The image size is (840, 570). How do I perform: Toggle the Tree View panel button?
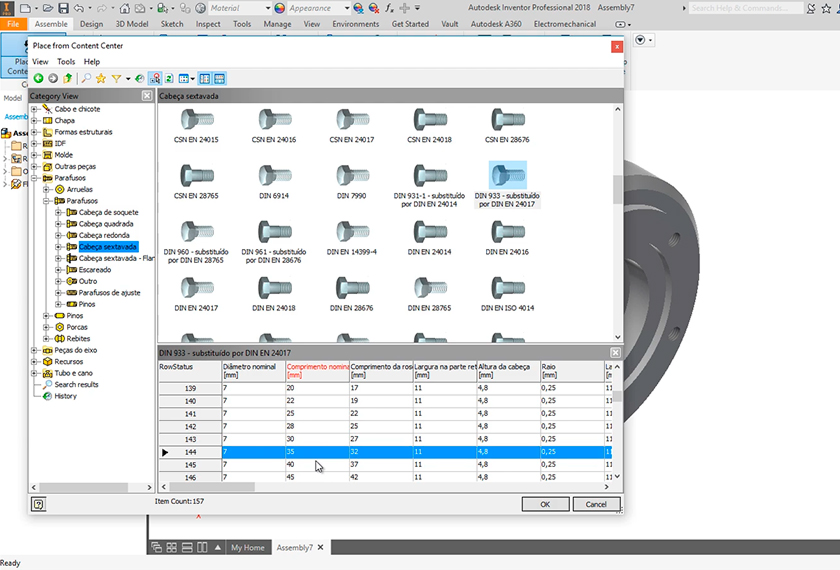click(205, 78)
